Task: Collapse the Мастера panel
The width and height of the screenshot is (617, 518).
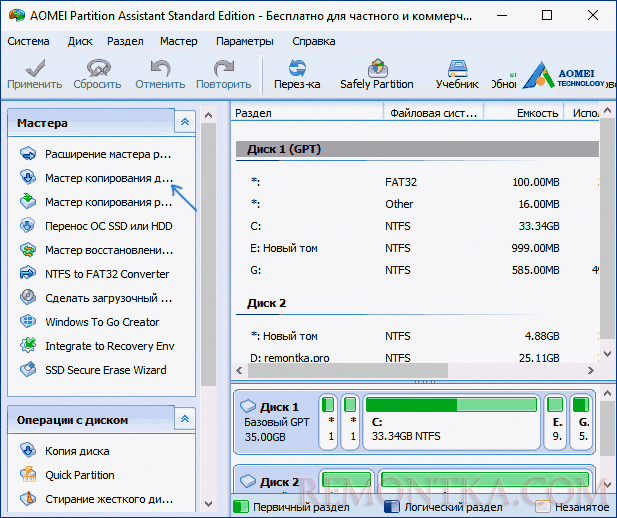Action: tap(185, 122)
